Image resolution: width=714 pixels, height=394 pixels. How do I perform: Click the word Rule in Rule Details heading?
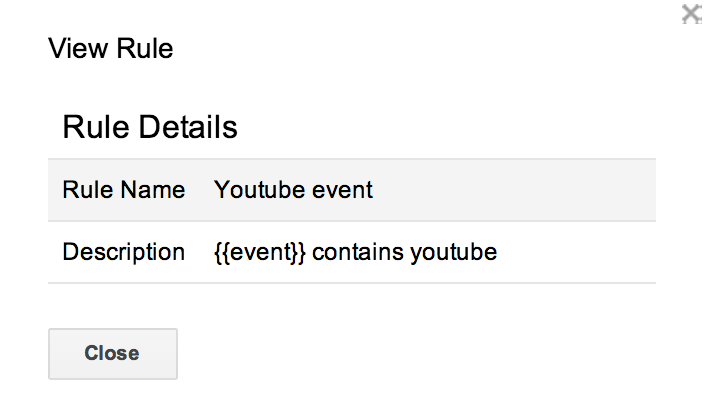click(x=96, y=127)
